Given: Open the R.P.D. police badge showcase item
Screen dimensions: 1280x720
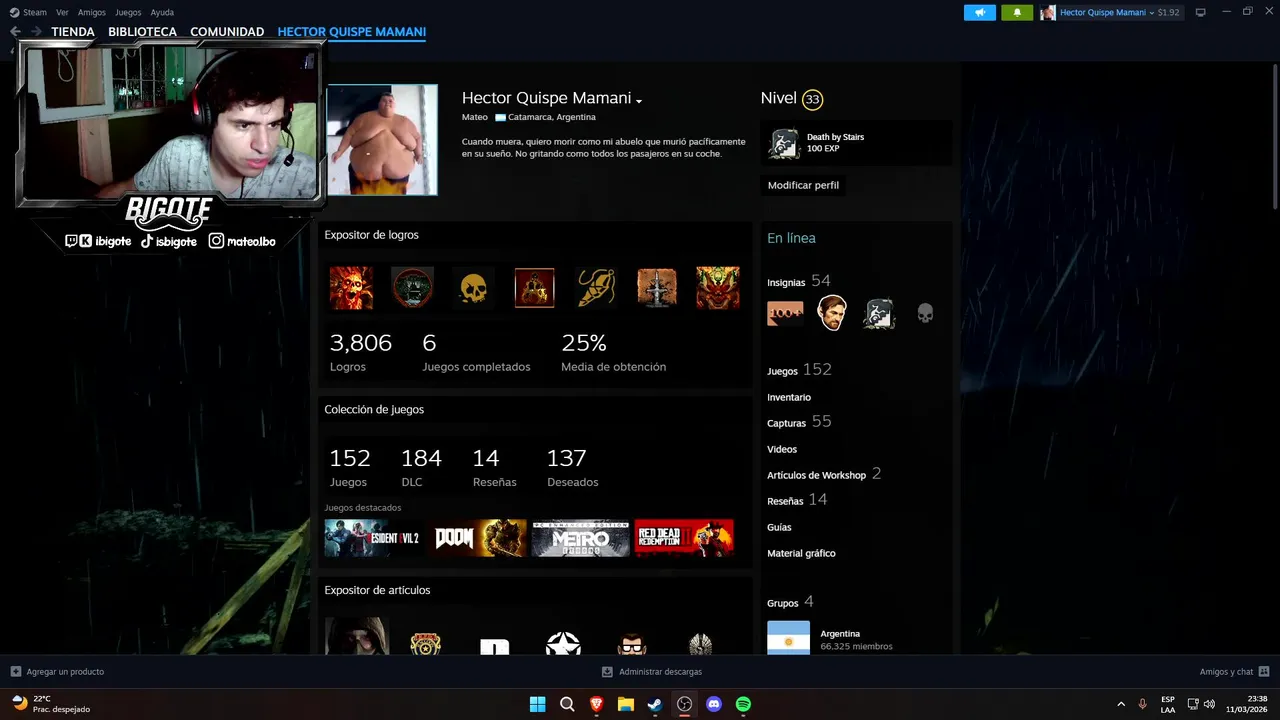Looking at the screenshot, I should (x=426, y=642).
